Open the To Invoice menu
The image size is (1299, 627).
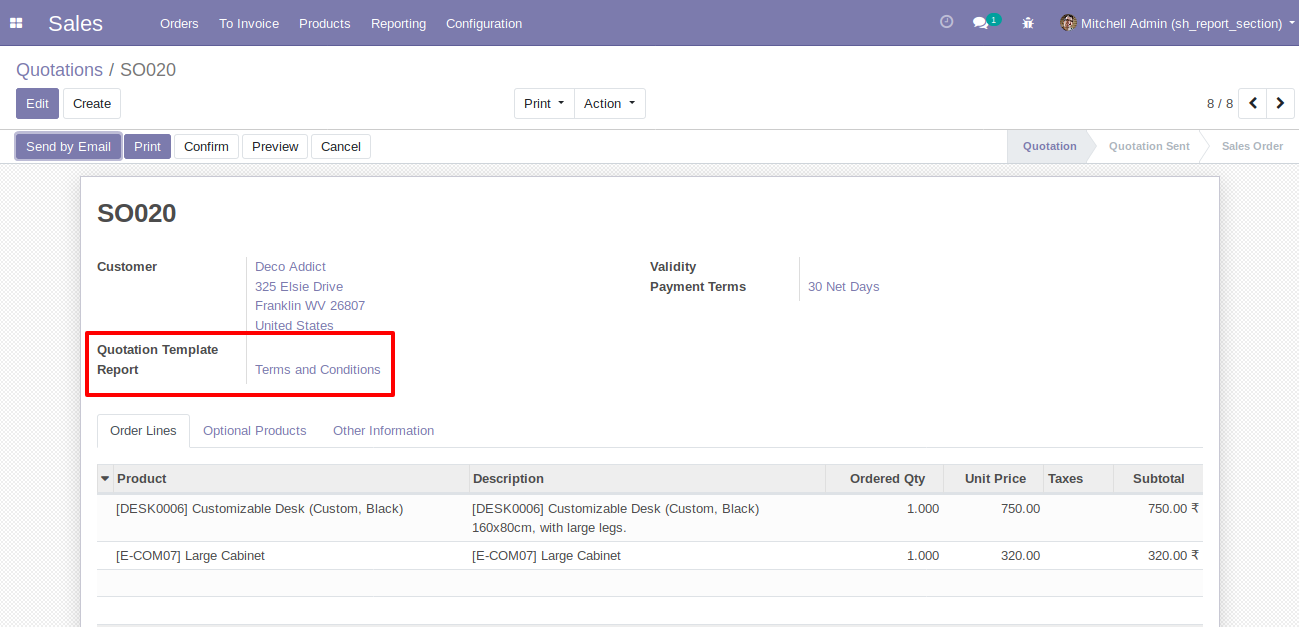click(249, 23)
